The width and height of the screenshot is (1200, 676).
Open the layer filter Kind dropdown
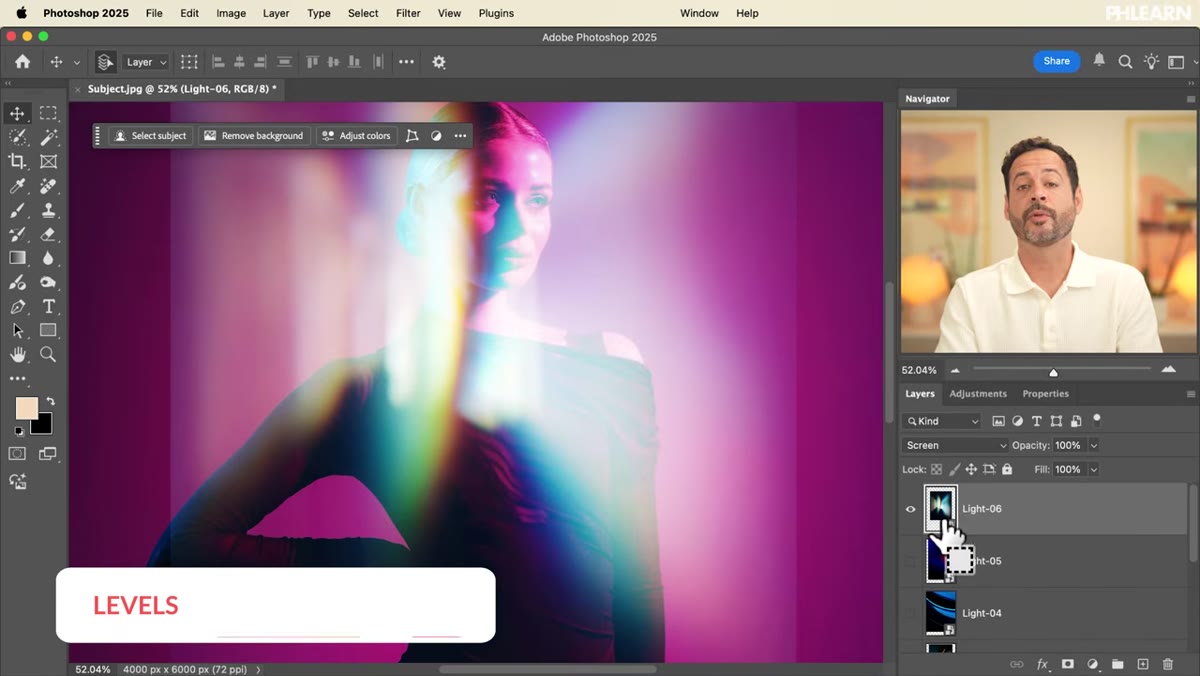[942, 421]
